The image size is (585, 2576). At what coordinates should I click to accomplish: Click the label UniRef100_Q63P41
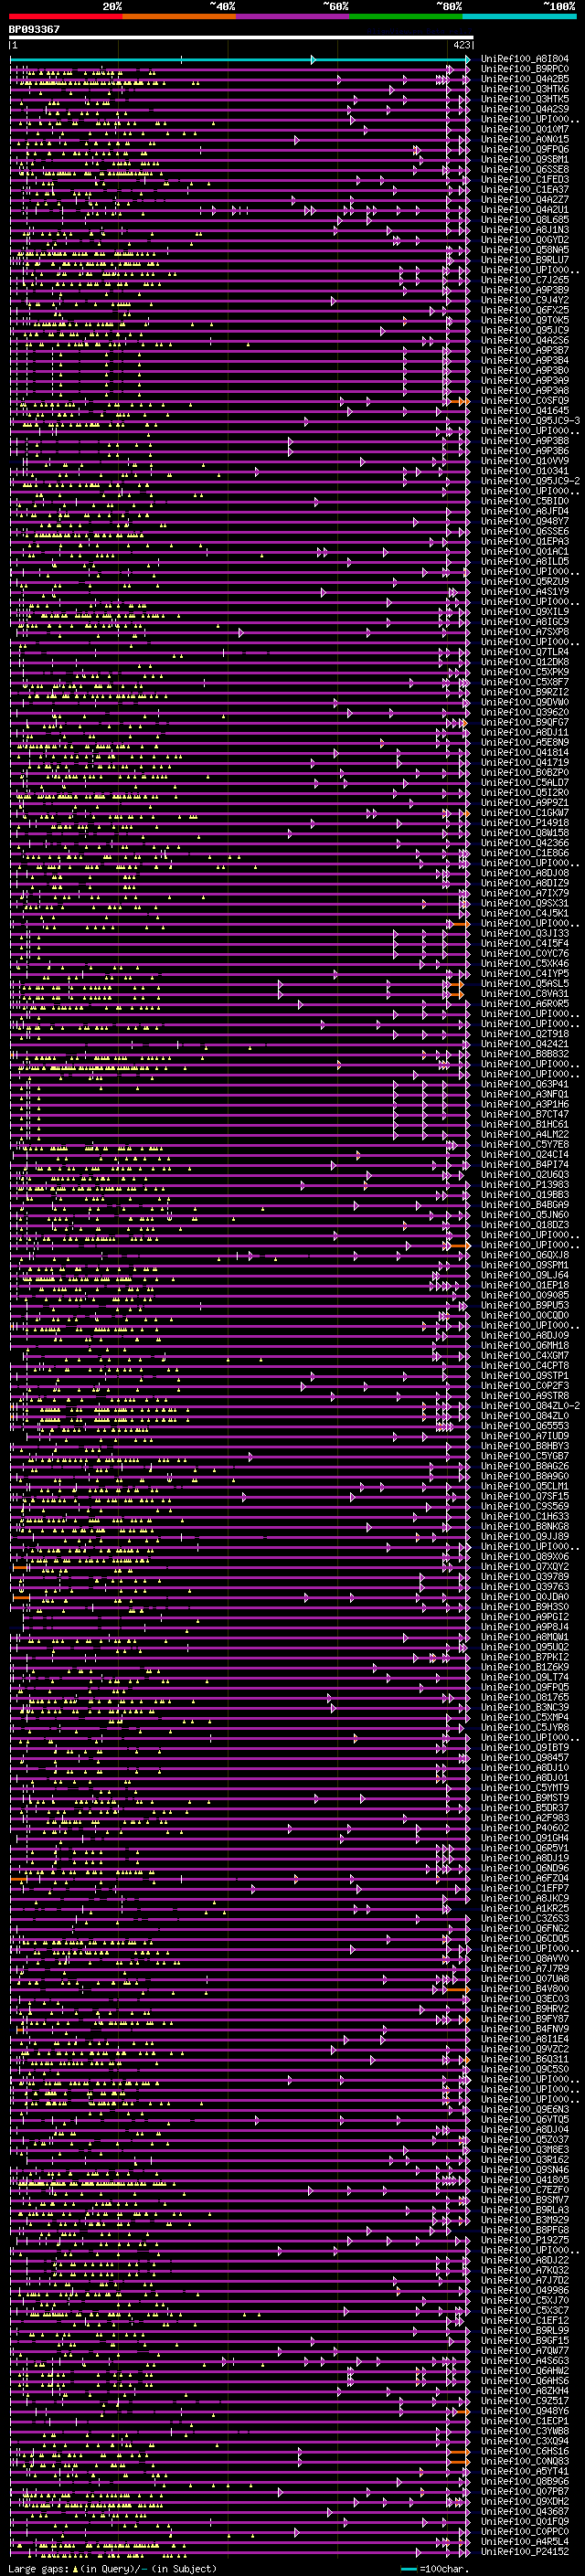tap(524, 1084)
